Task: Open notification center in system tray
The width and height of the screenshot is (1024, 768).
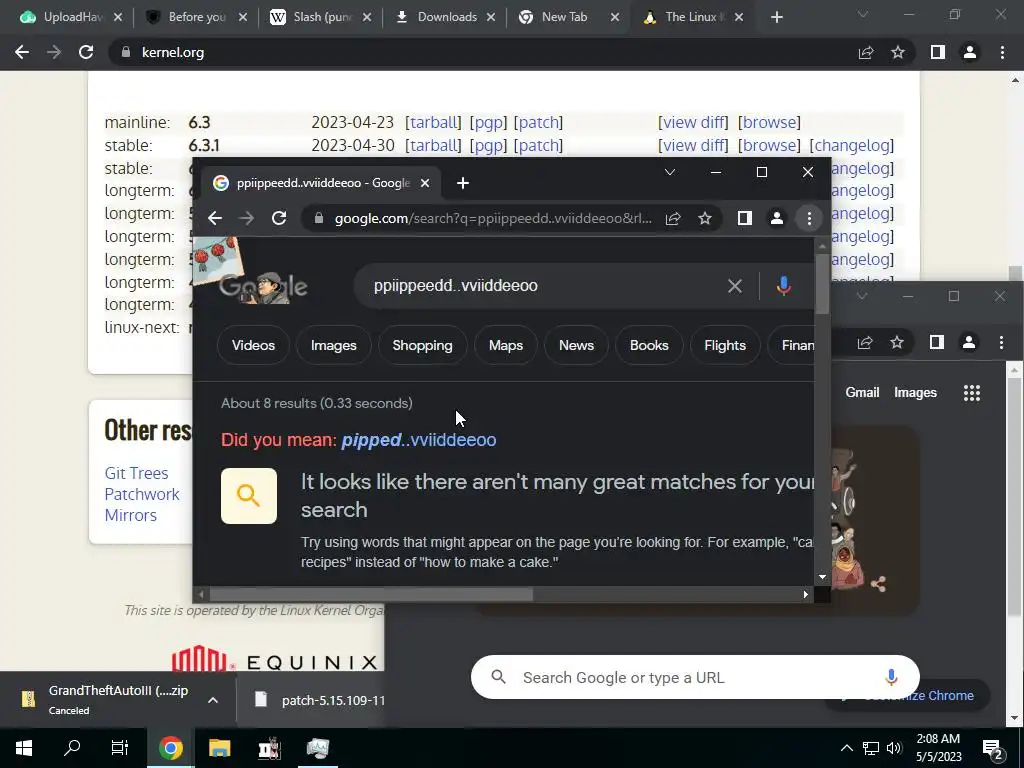Action: pos(993,750)
